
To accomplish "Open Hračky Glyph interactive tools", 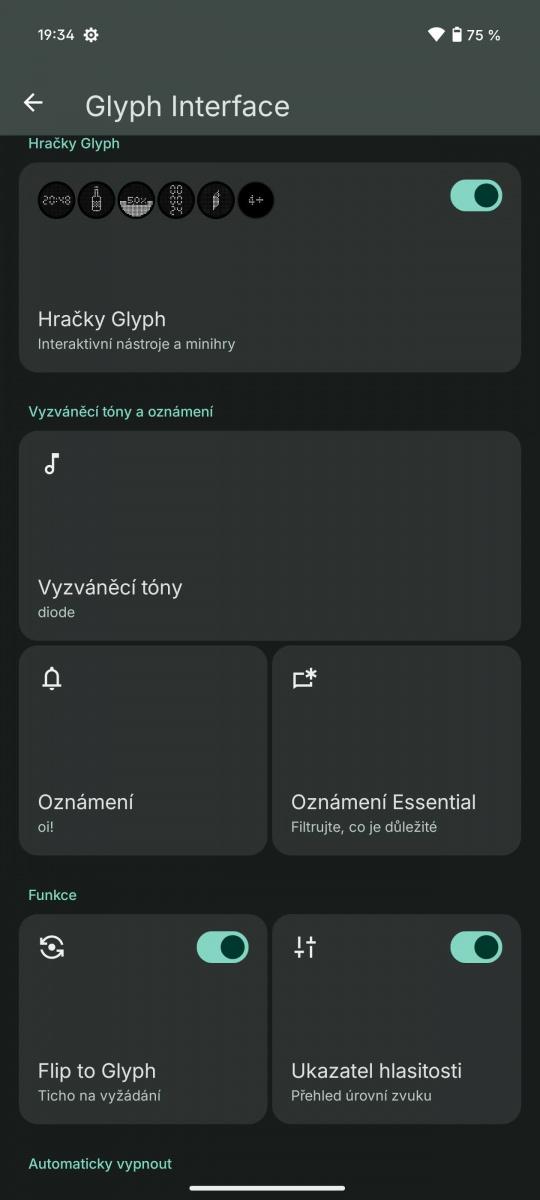I will (270, 267).
